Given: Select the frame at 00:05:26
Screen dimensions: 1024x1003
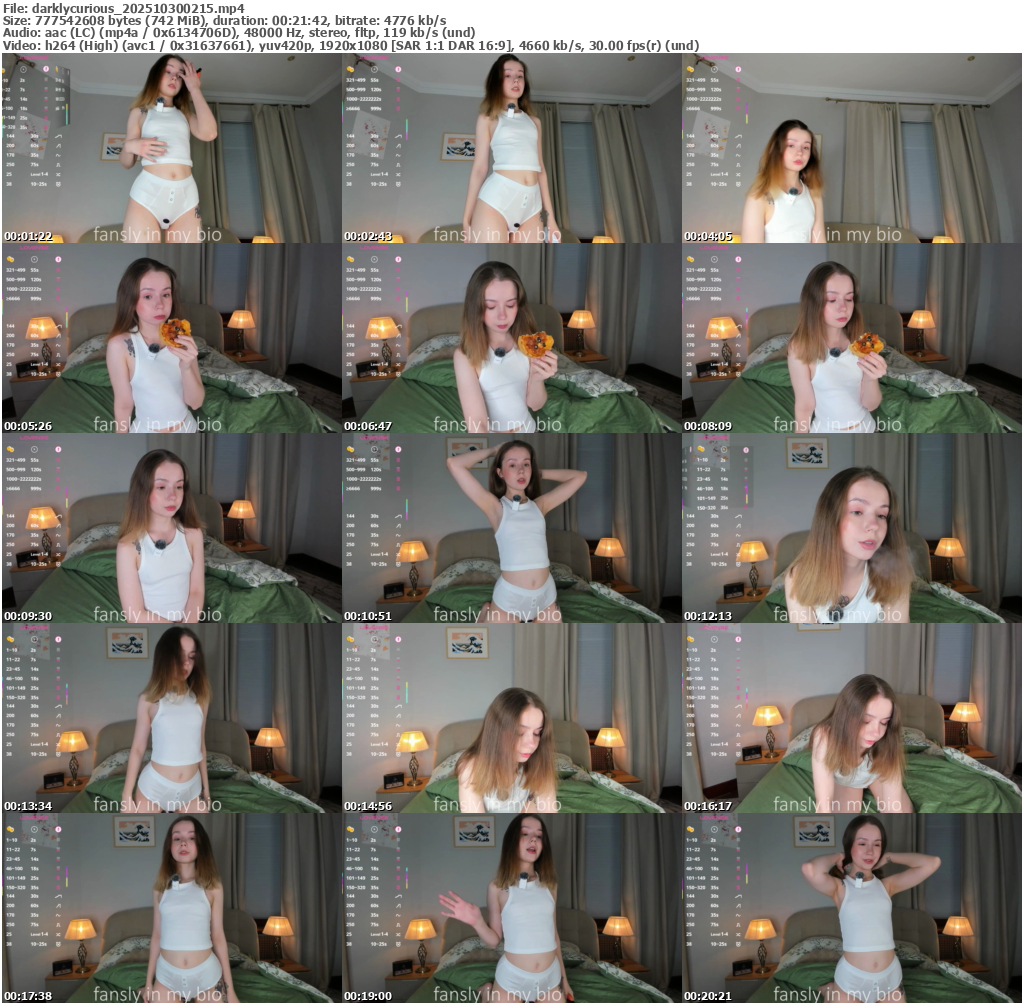Looking at the screenshot, I should (x=172, y=338).
